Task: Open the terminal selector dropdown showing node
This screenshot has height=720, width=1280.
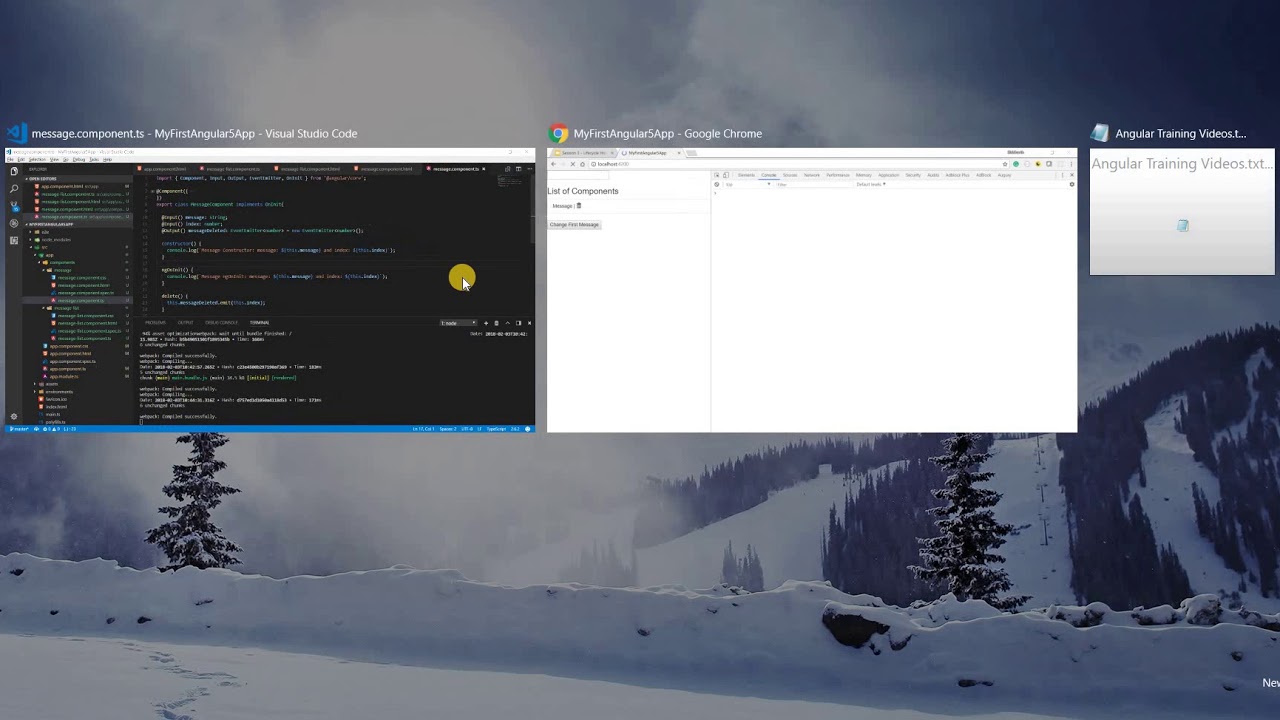Action: pos(458,323)
